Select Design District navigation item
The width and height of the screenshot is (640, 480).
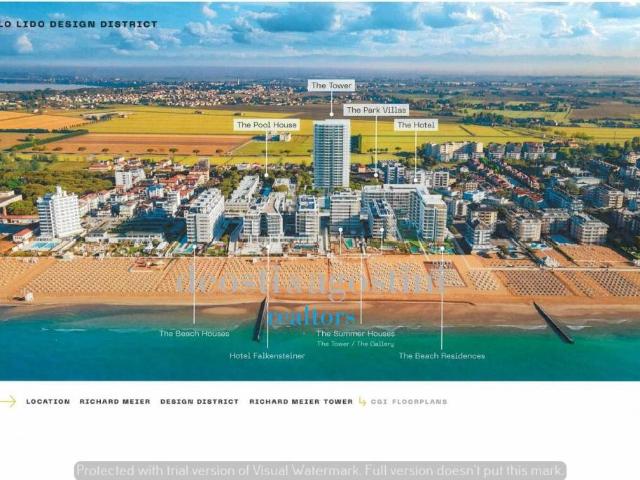(x=200, y=402)
